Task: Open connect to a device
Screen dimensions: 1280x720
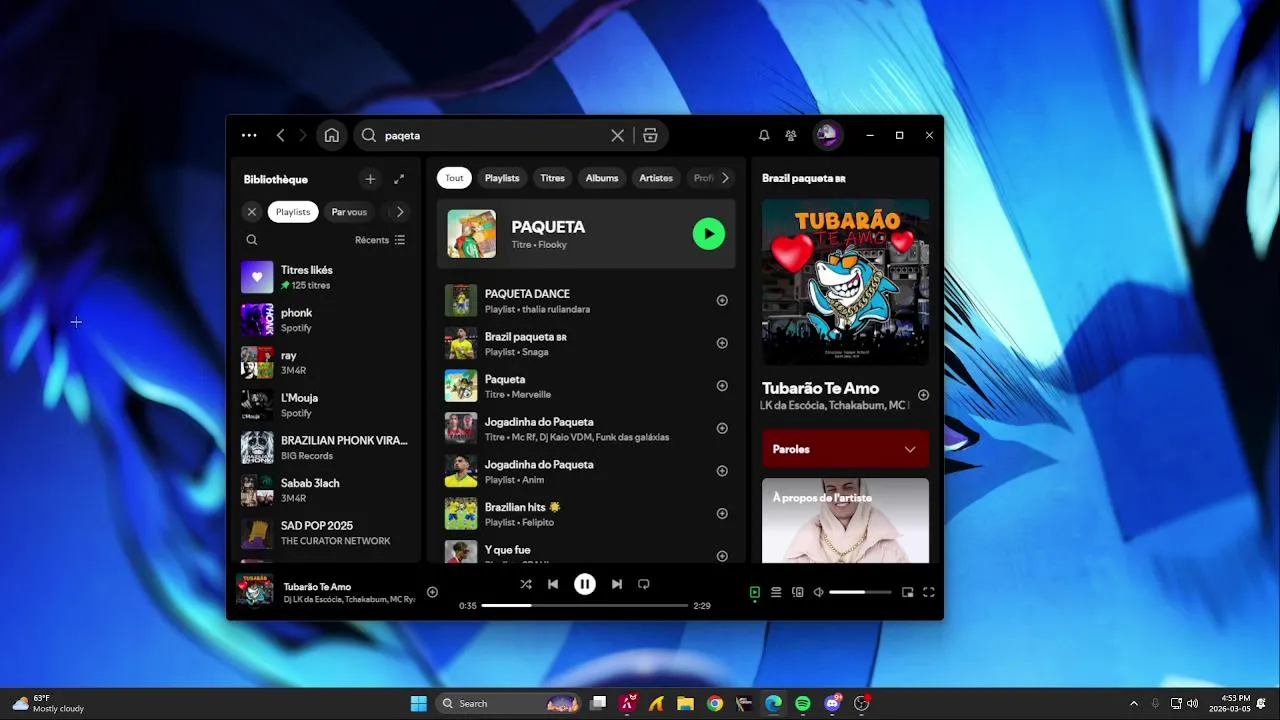Action: 797,592
